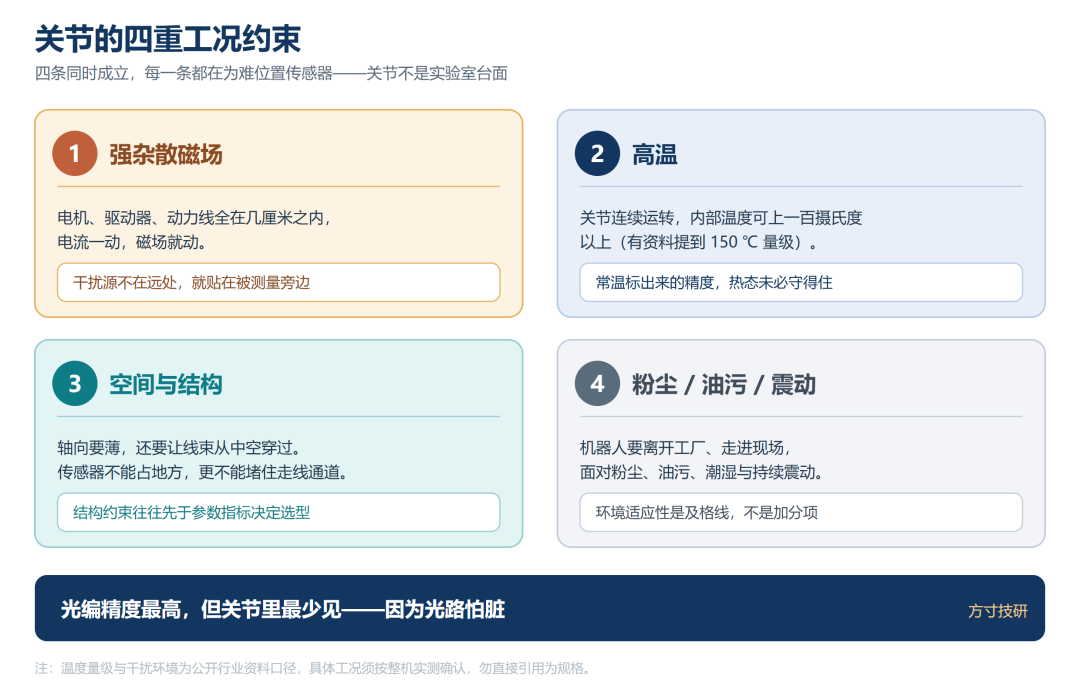Click the heading 粉尘 / 油污 / 震动

(x=723, y=384)
